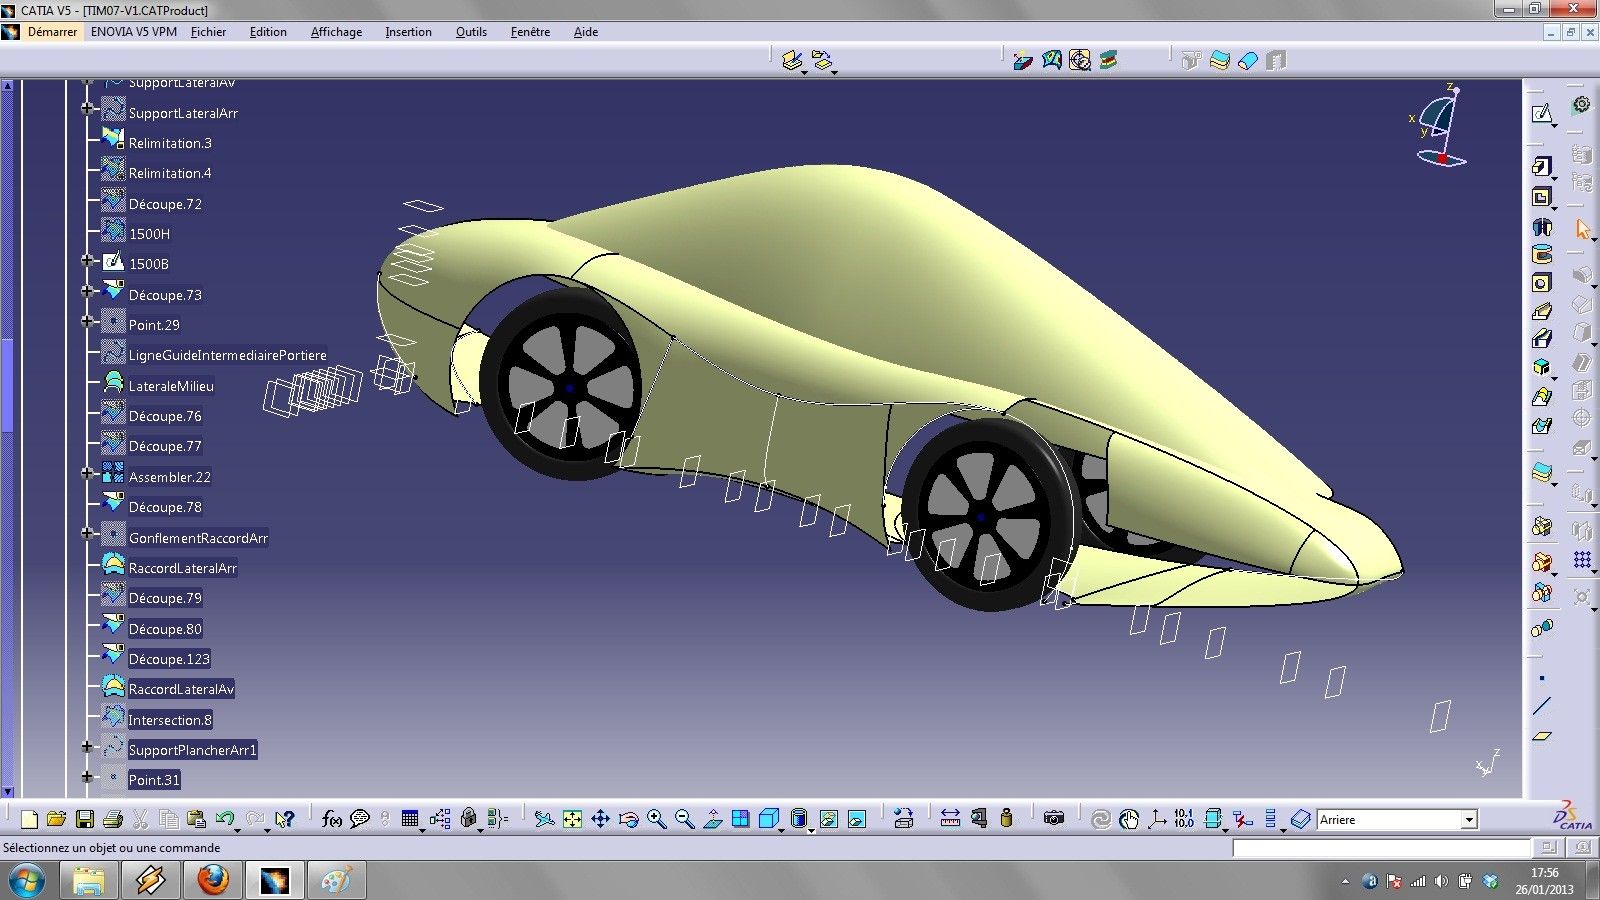Select the Pan view tool
1600x900 pixels.
[x=600, y=820]
